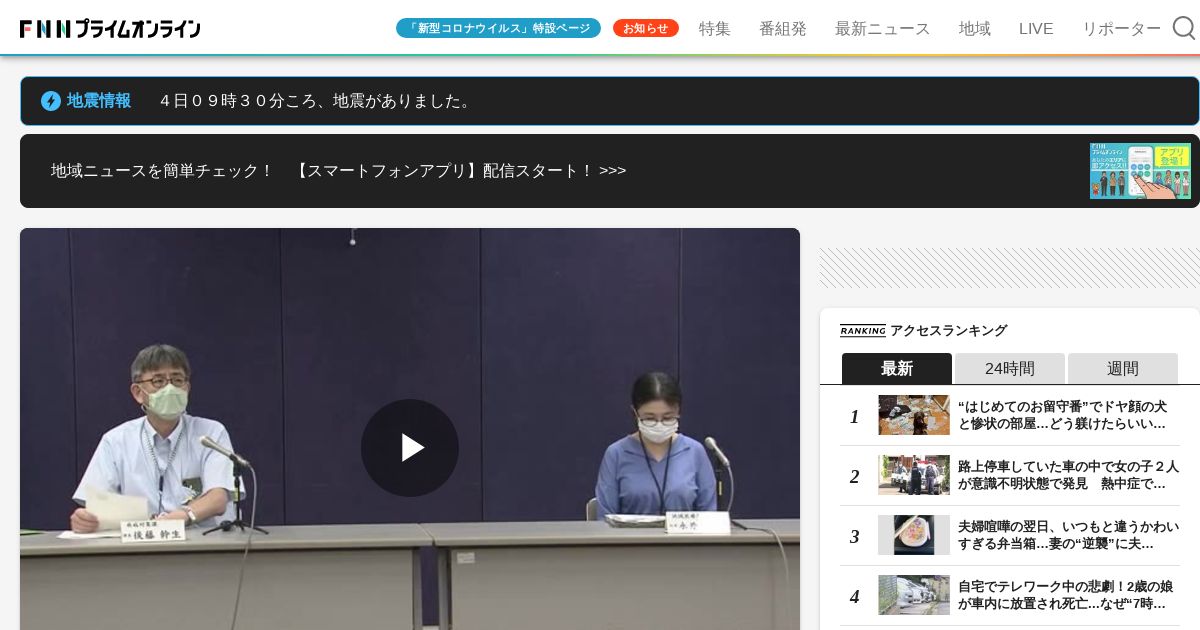Open the telework tragedy article thumbnail

click(x=914, y=595)
